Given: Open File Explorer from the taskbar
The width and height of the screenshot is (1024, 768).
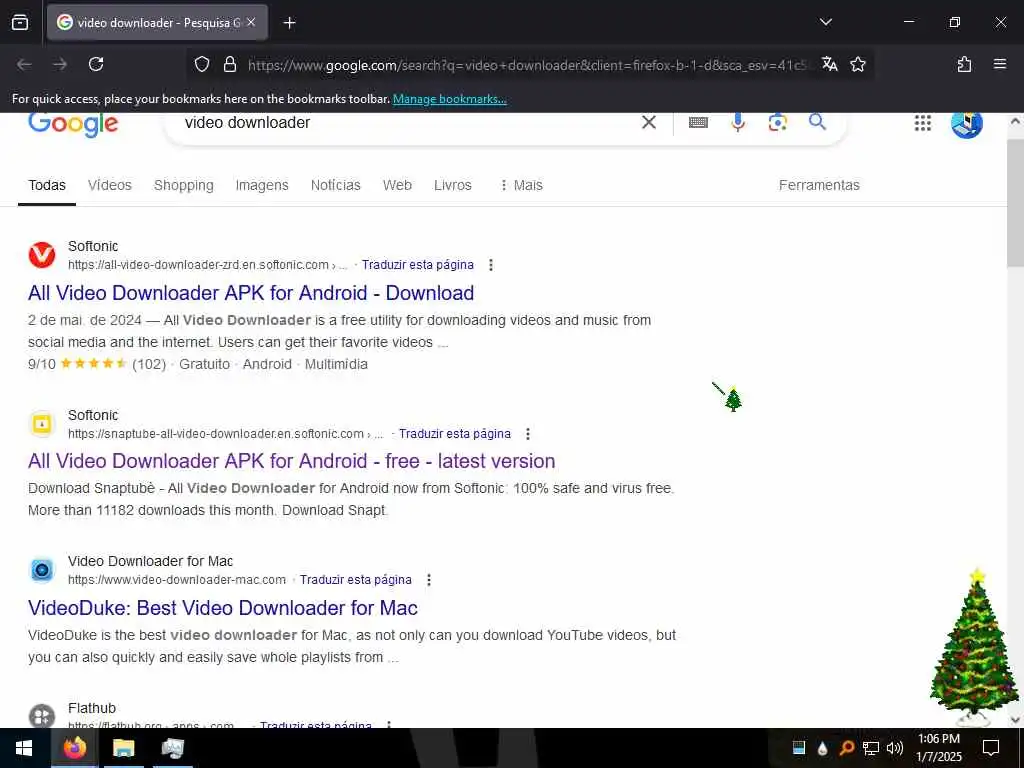Looking at the screenshot, I should click(x=123, y=748).
